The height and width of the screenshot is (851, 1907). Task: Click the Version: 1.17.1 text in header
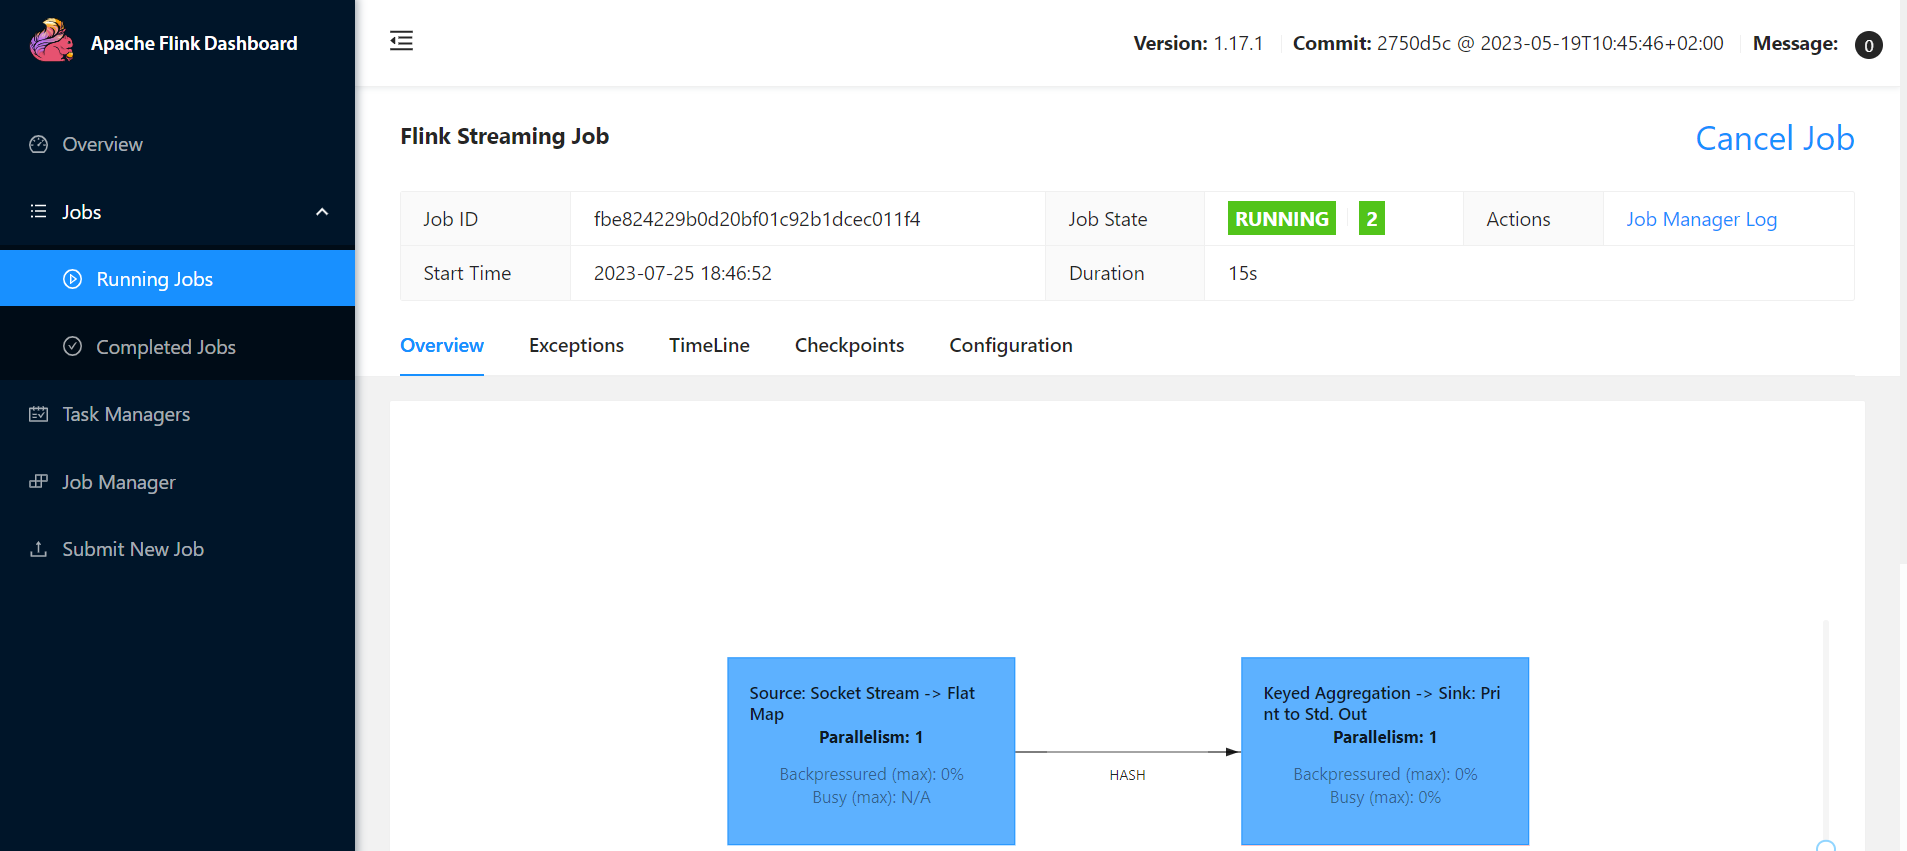[1198, 43]
